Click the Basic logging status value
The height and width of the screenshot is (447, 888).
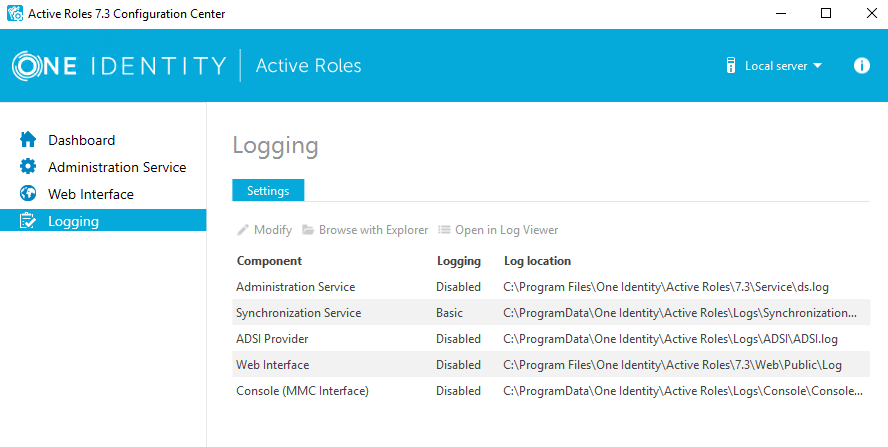[x=449, y=313]
